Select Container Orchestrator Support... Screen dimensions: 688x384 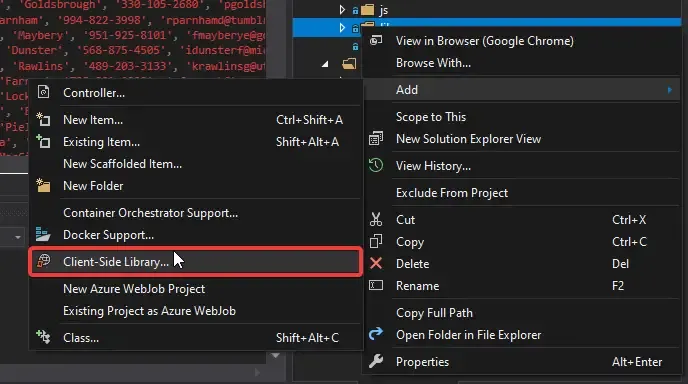(x=195, y=213)
